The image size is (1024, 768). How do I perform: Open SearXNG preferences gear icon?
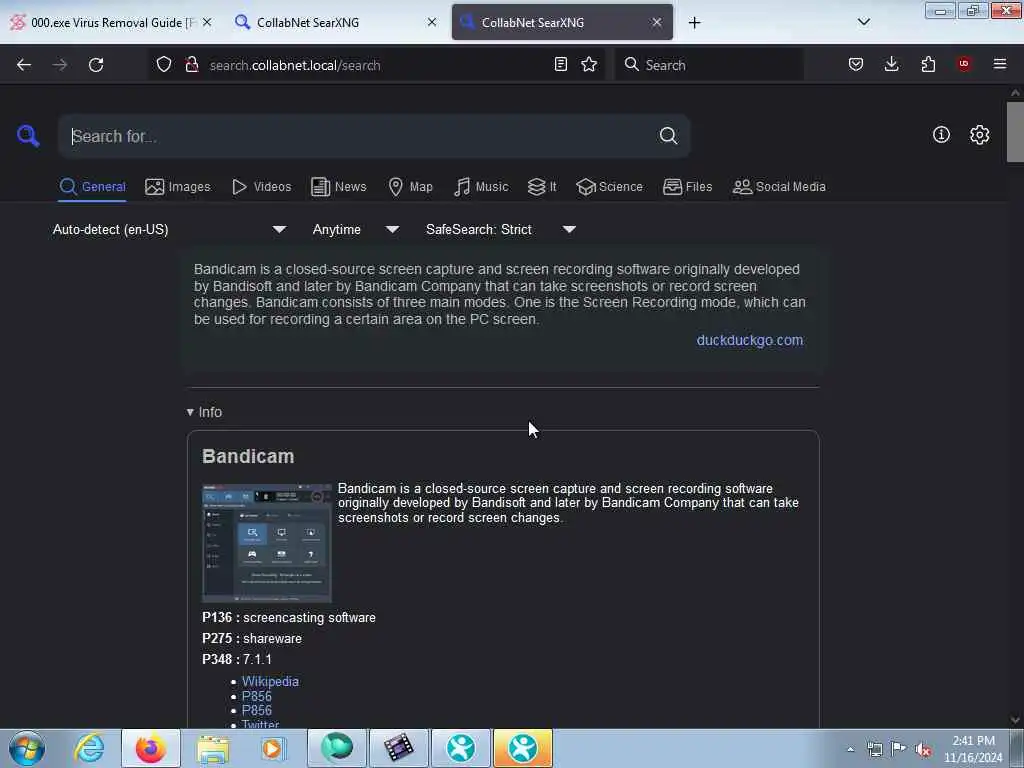click(x=979, y=135)
